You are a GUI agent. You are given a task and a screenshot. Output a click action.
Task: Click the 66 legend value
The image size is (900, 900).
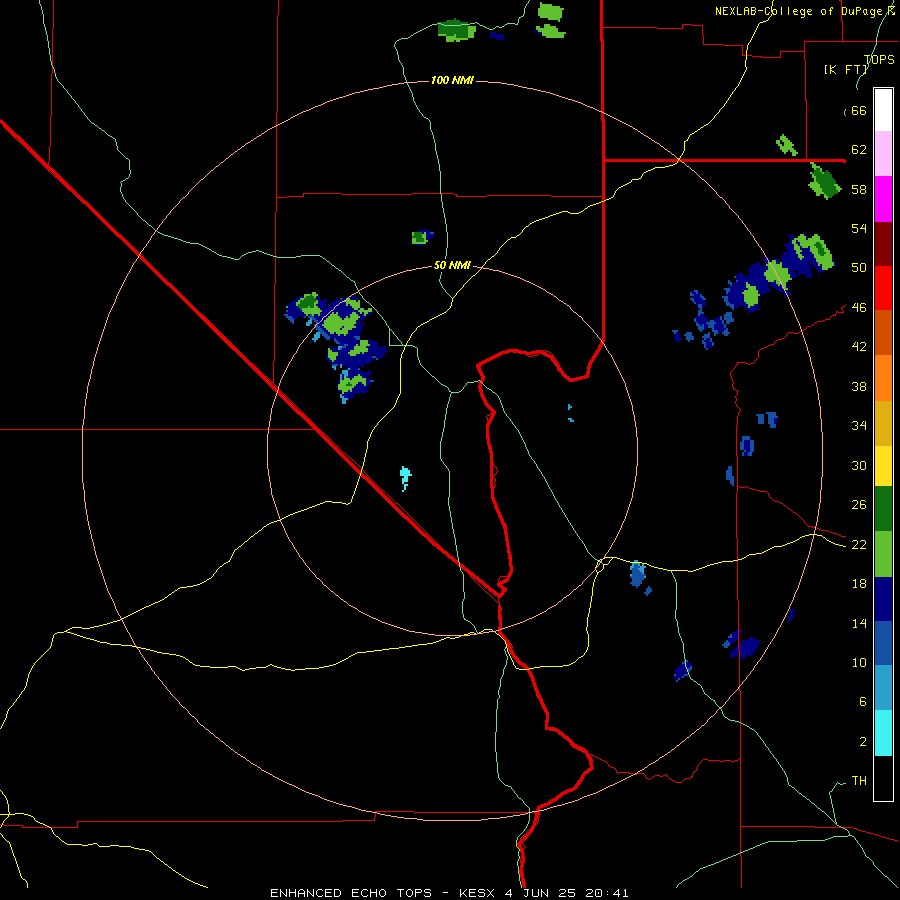[x=859, y=110]
